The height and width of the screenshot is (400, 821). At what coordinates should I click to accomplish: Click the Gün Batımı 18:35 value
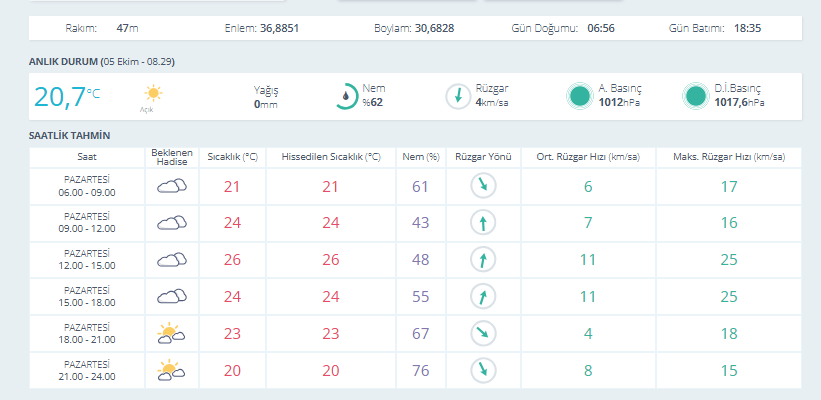(747, 28)
